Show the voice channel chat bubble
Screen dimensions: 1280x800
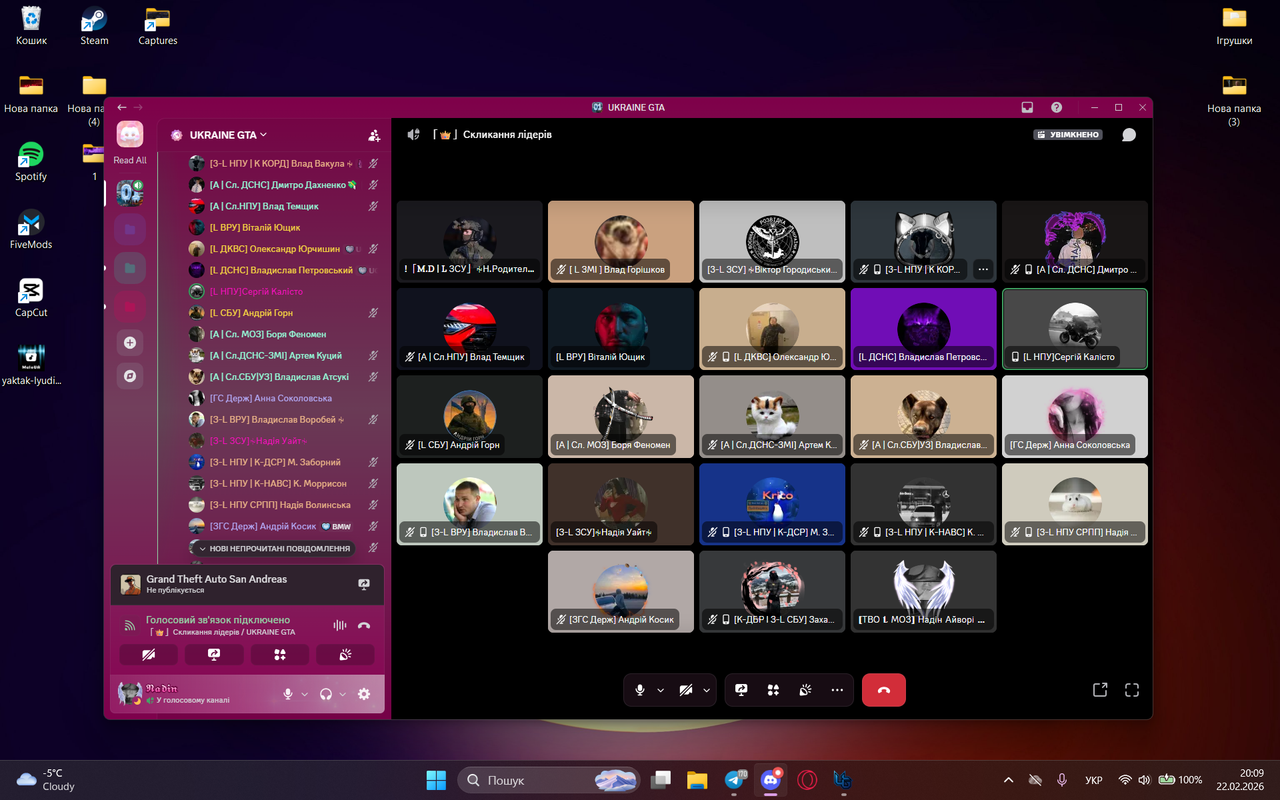[1129, 135]
